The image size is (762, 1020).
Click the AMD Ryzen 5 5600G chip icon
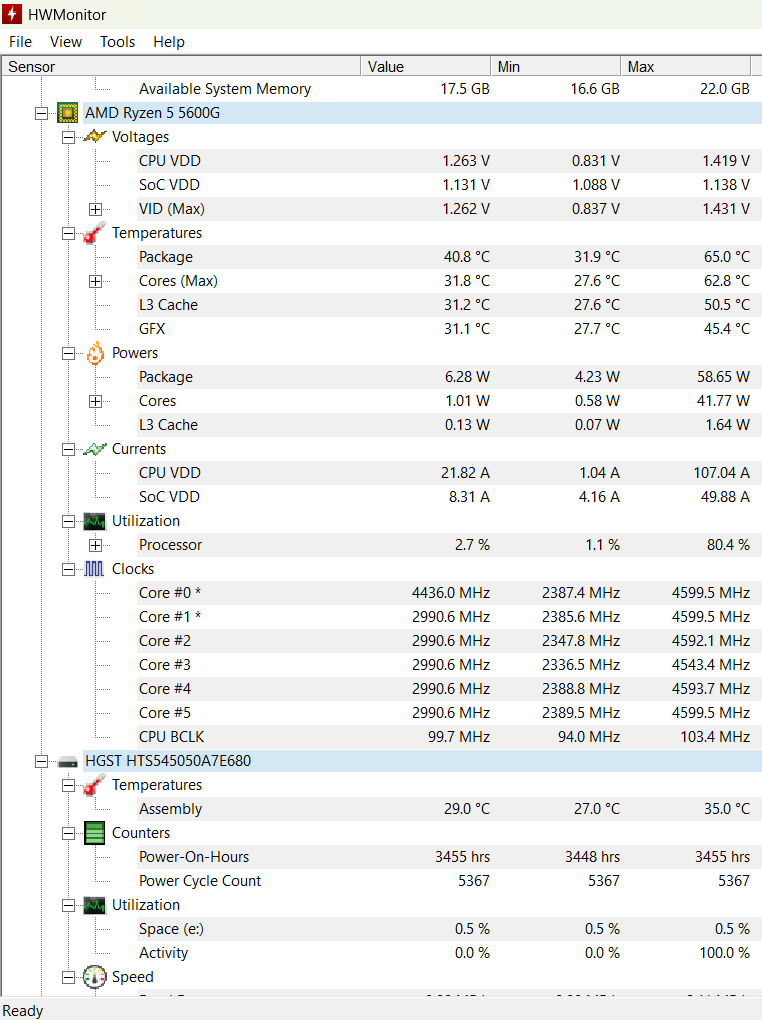click(x=68, y=113)
